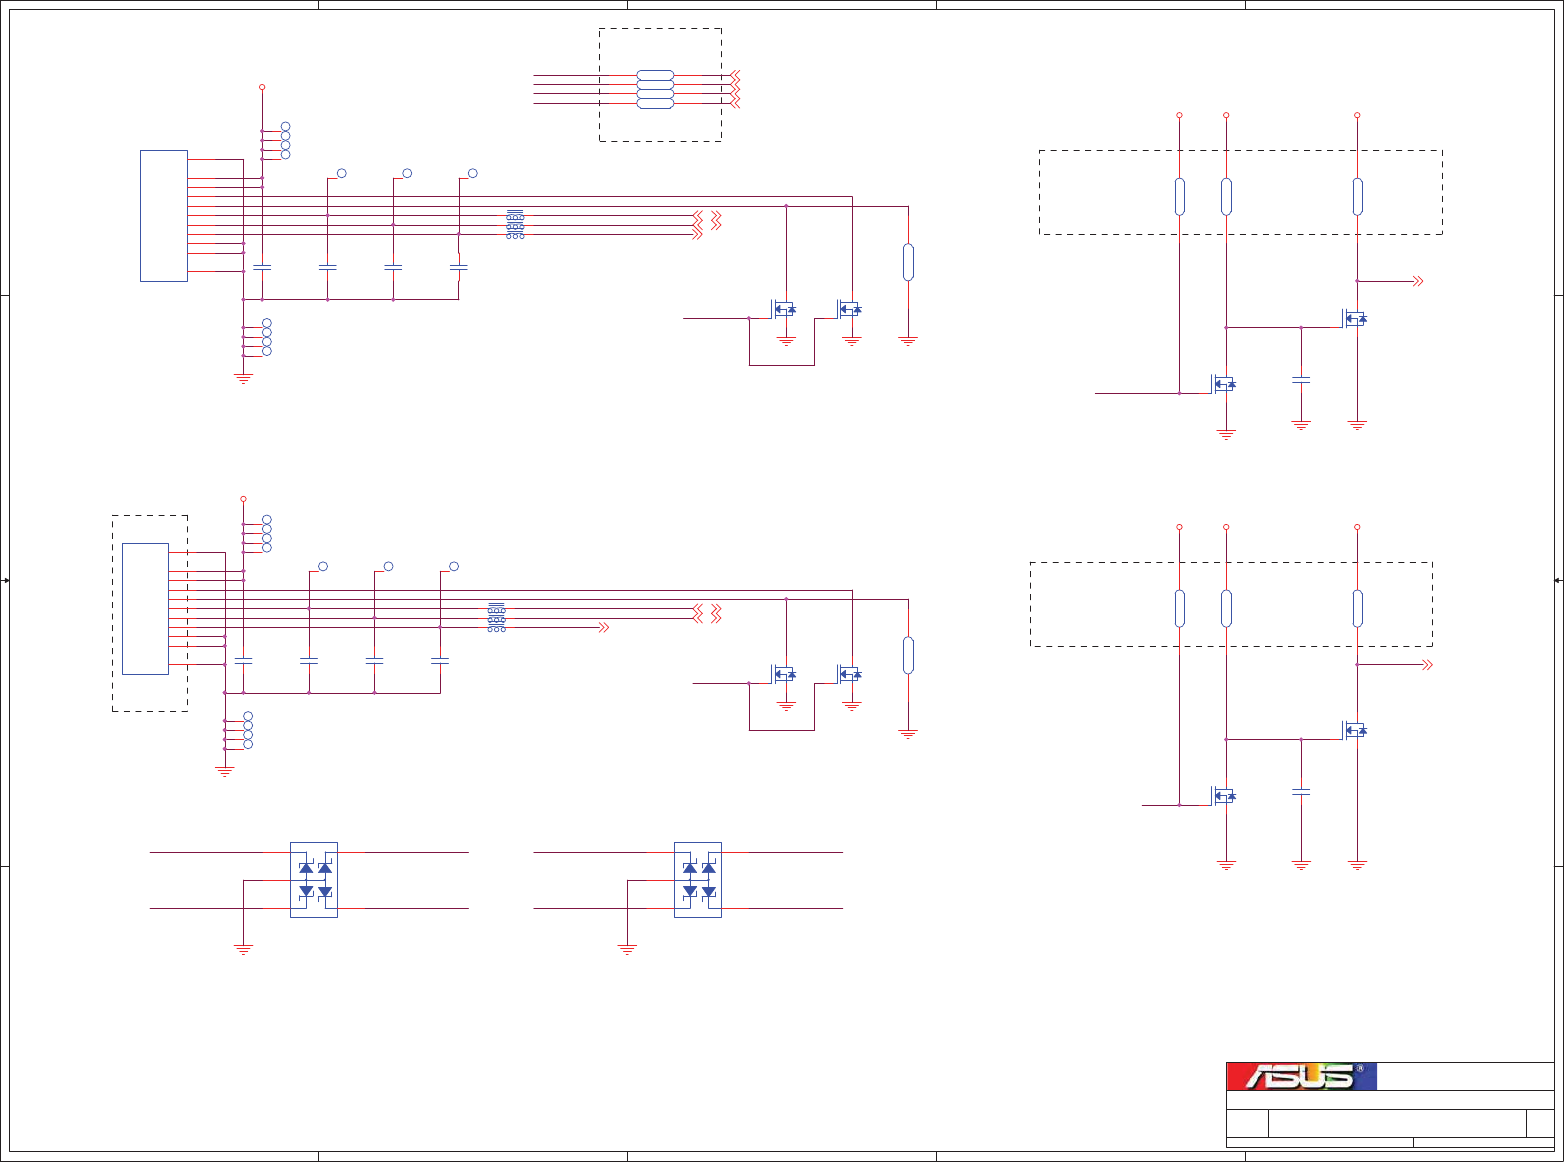This screenshot has width=1564, height=1162.
Task: Select the right diode array package at the bottom
Action: point(698,880)
